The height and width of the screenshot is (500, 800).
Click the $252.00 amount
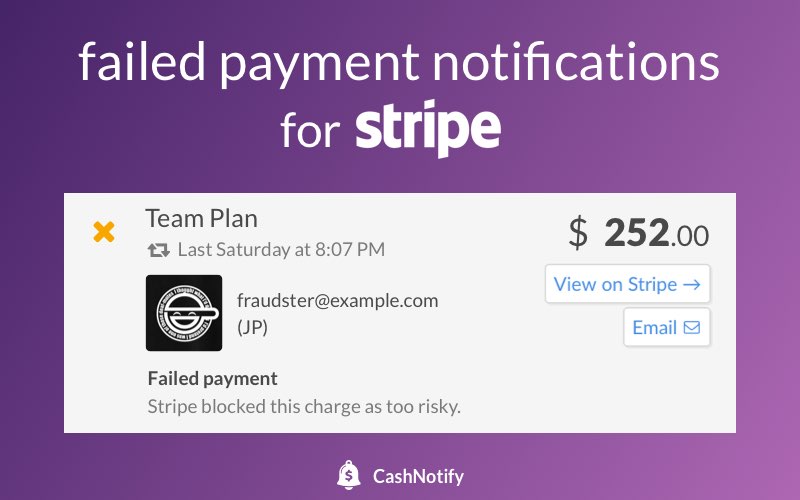(638, 233)
